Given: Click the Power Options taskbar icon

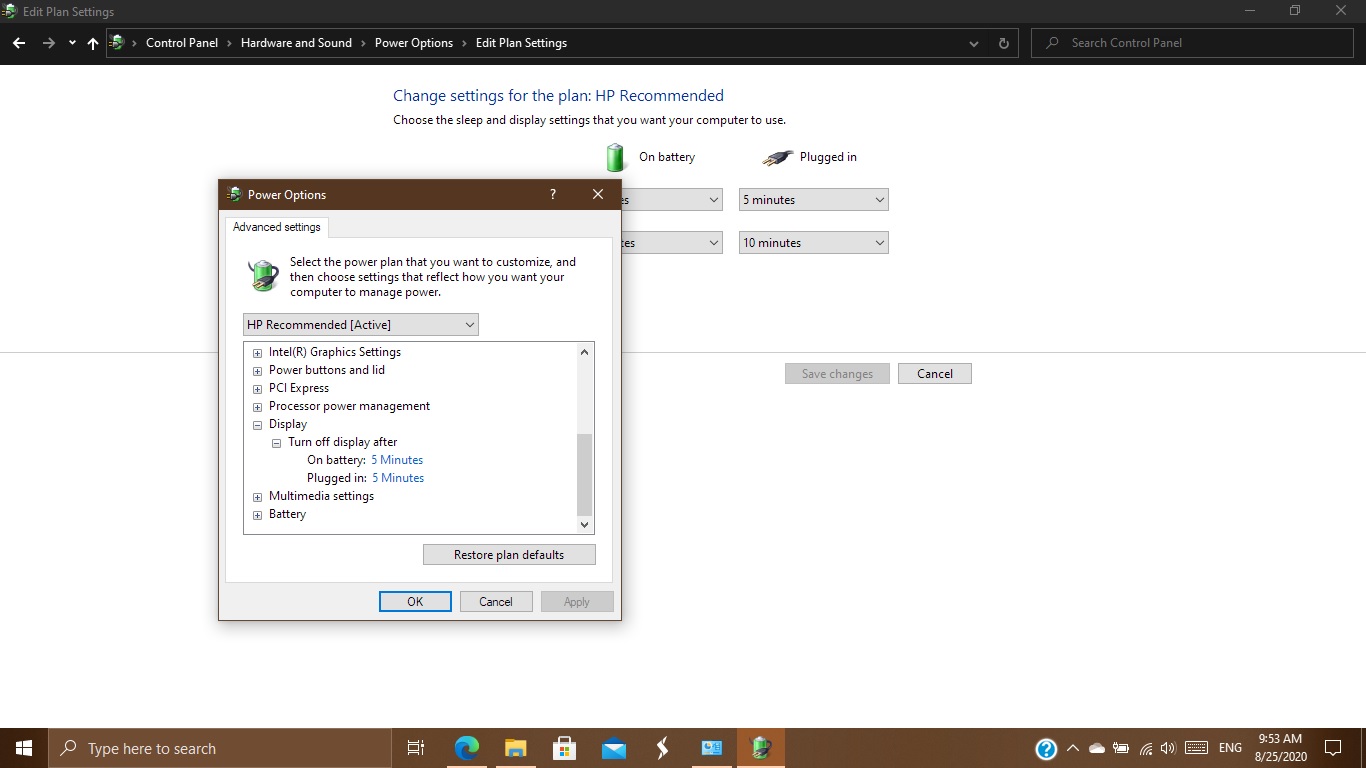Looking at the screenshot, I should [761, 748].
